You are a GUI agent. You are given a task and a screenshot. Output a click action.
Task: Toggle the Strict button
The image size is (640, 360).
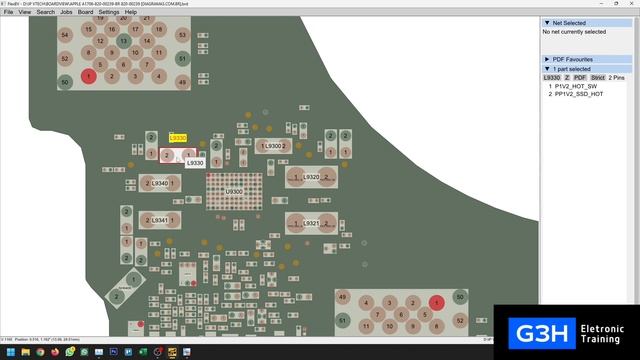point(598,78)
